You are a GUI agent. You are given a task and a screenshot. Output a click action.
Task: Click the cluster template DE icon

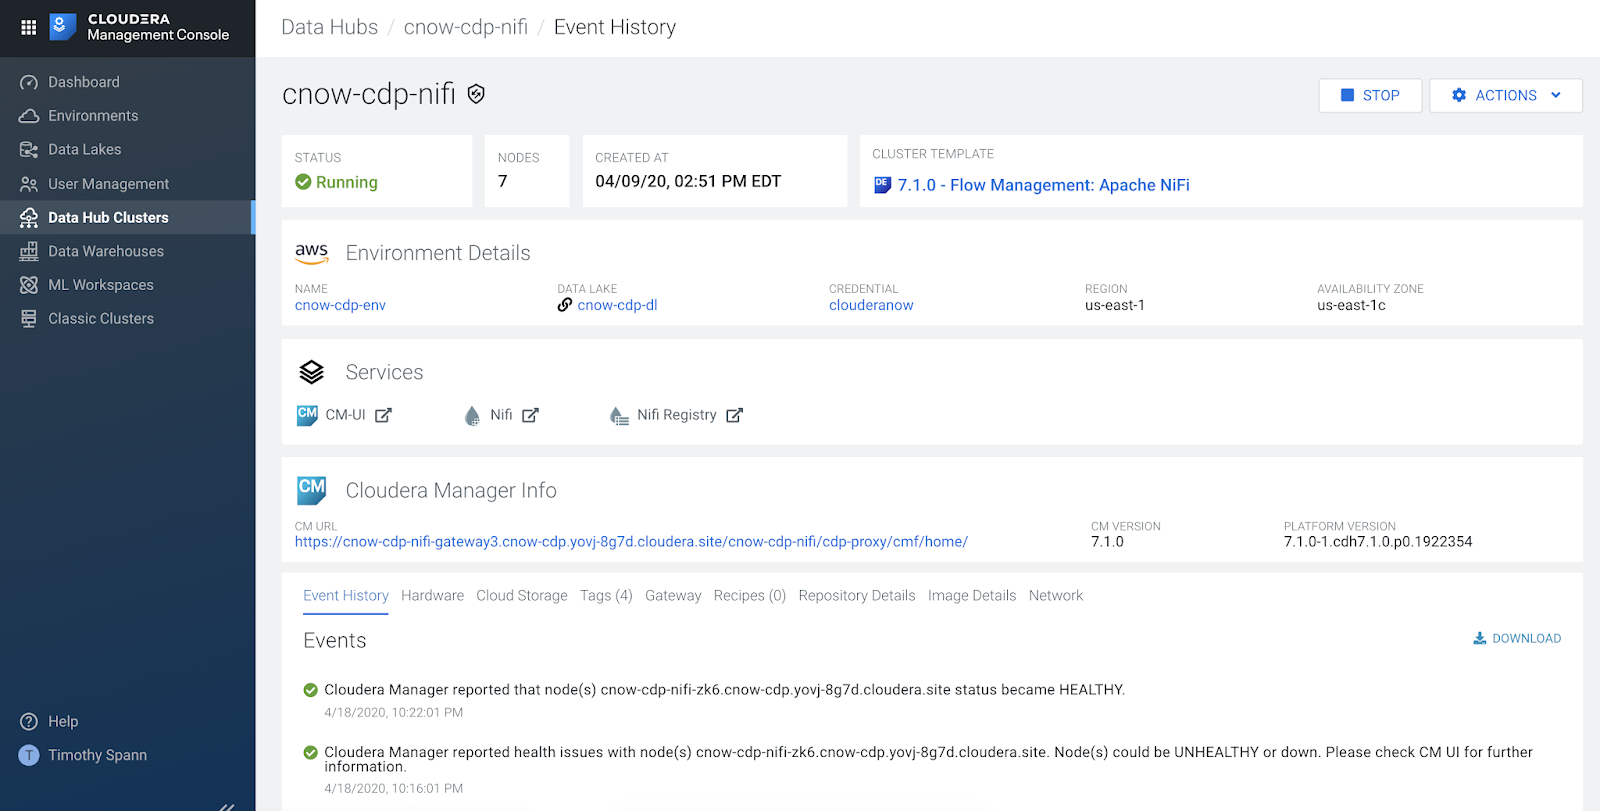coord(882,185)
